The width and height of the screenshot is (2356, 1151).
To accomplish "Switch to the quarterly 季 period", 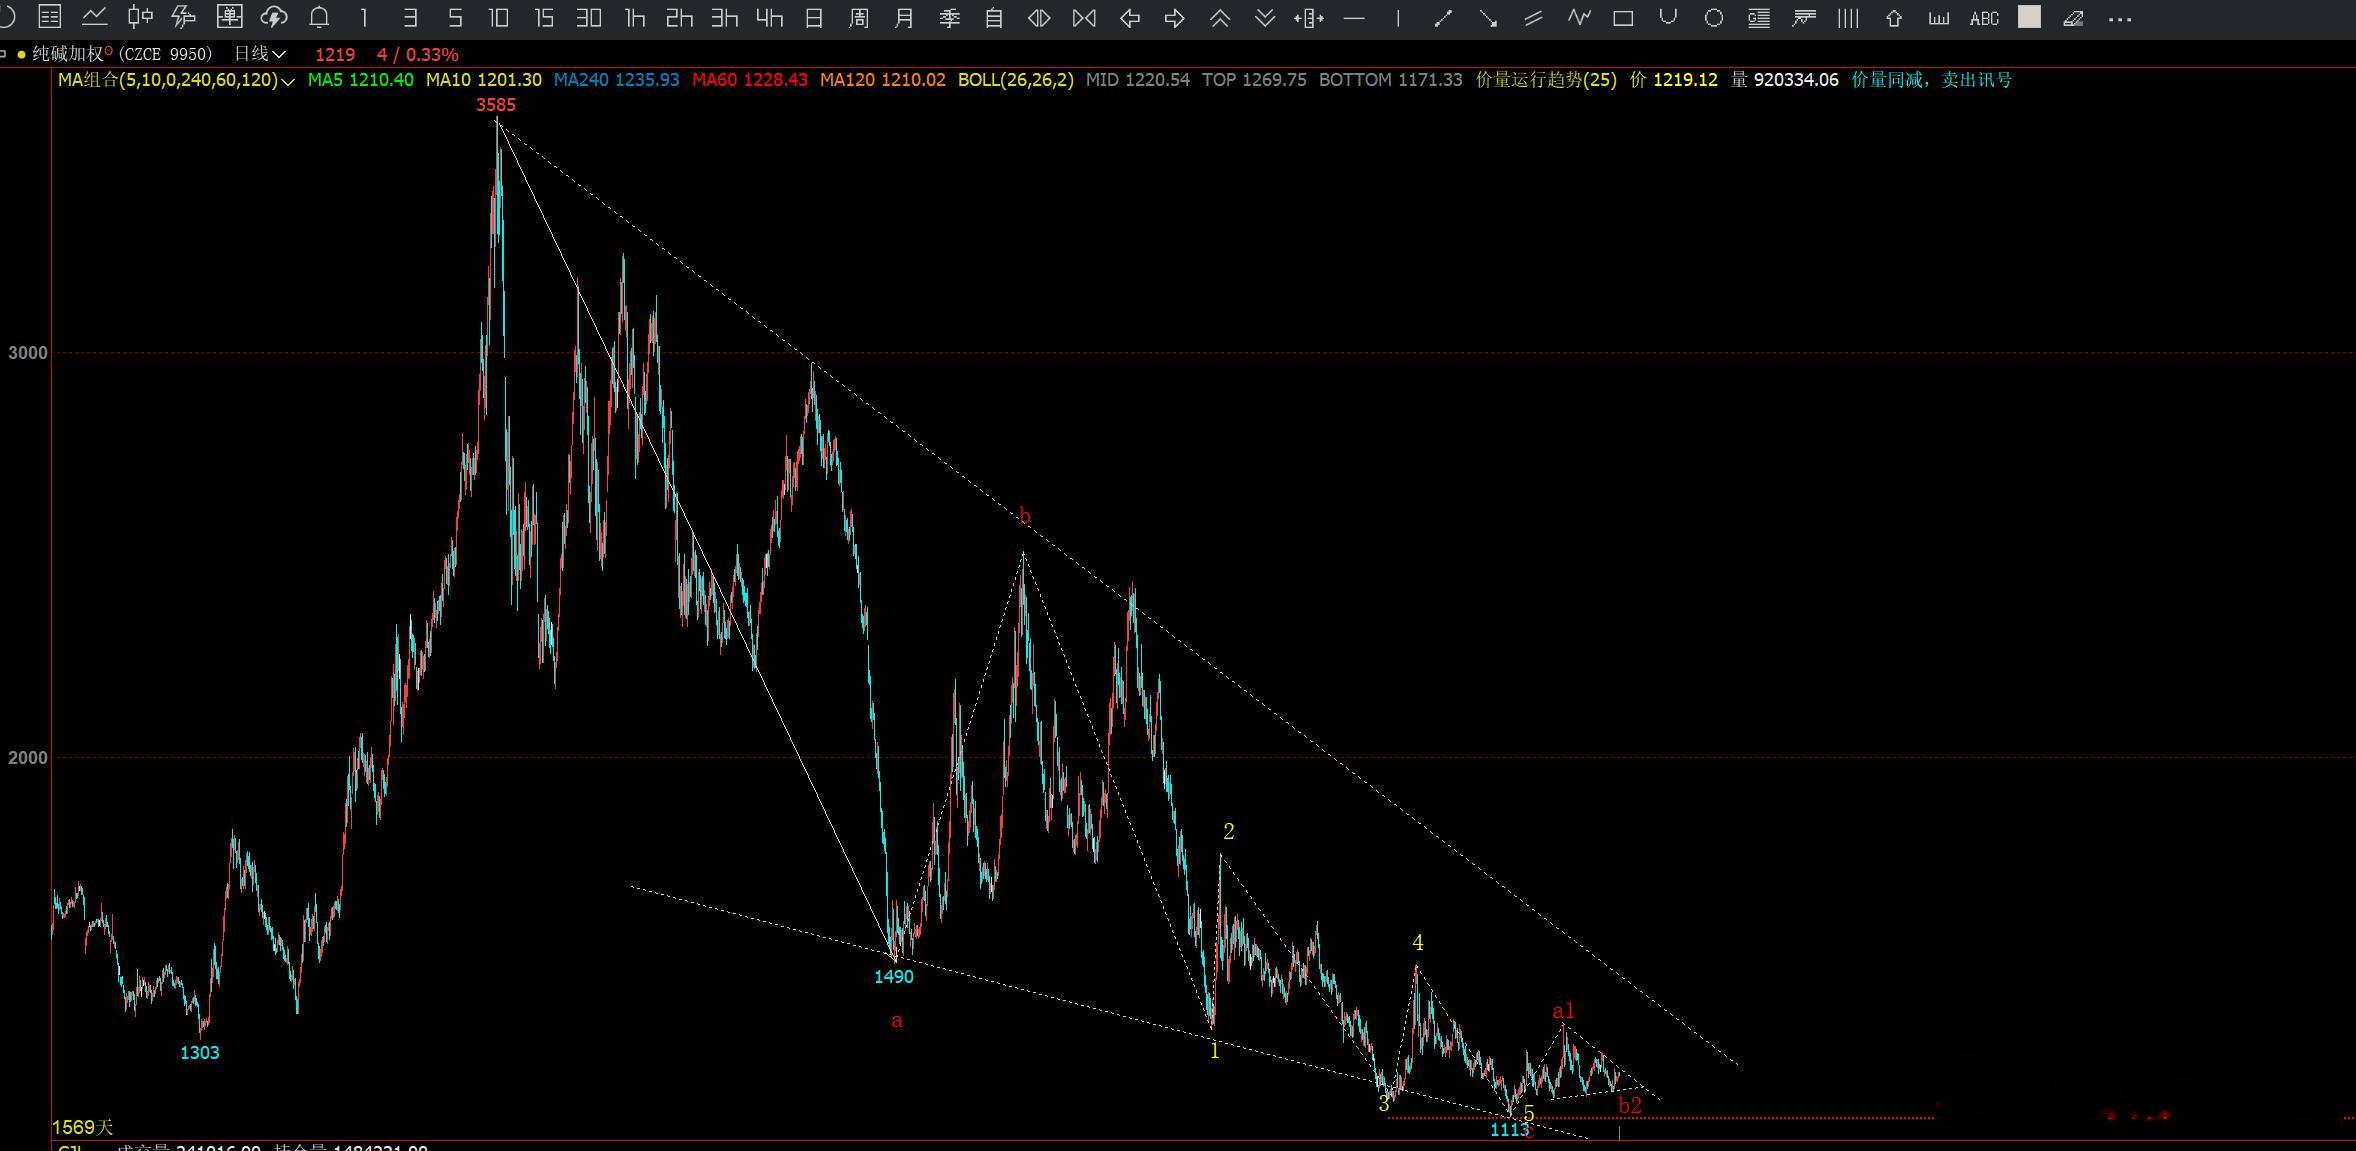I will tap(949, 18).
